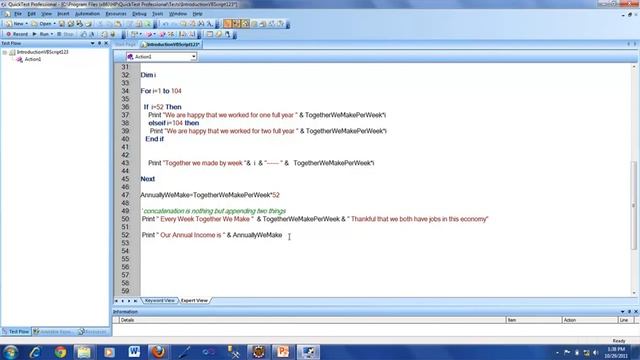Click the Stop button
Image resolution: width=640 pixels, height=360 pixels.
click(65, 34)
